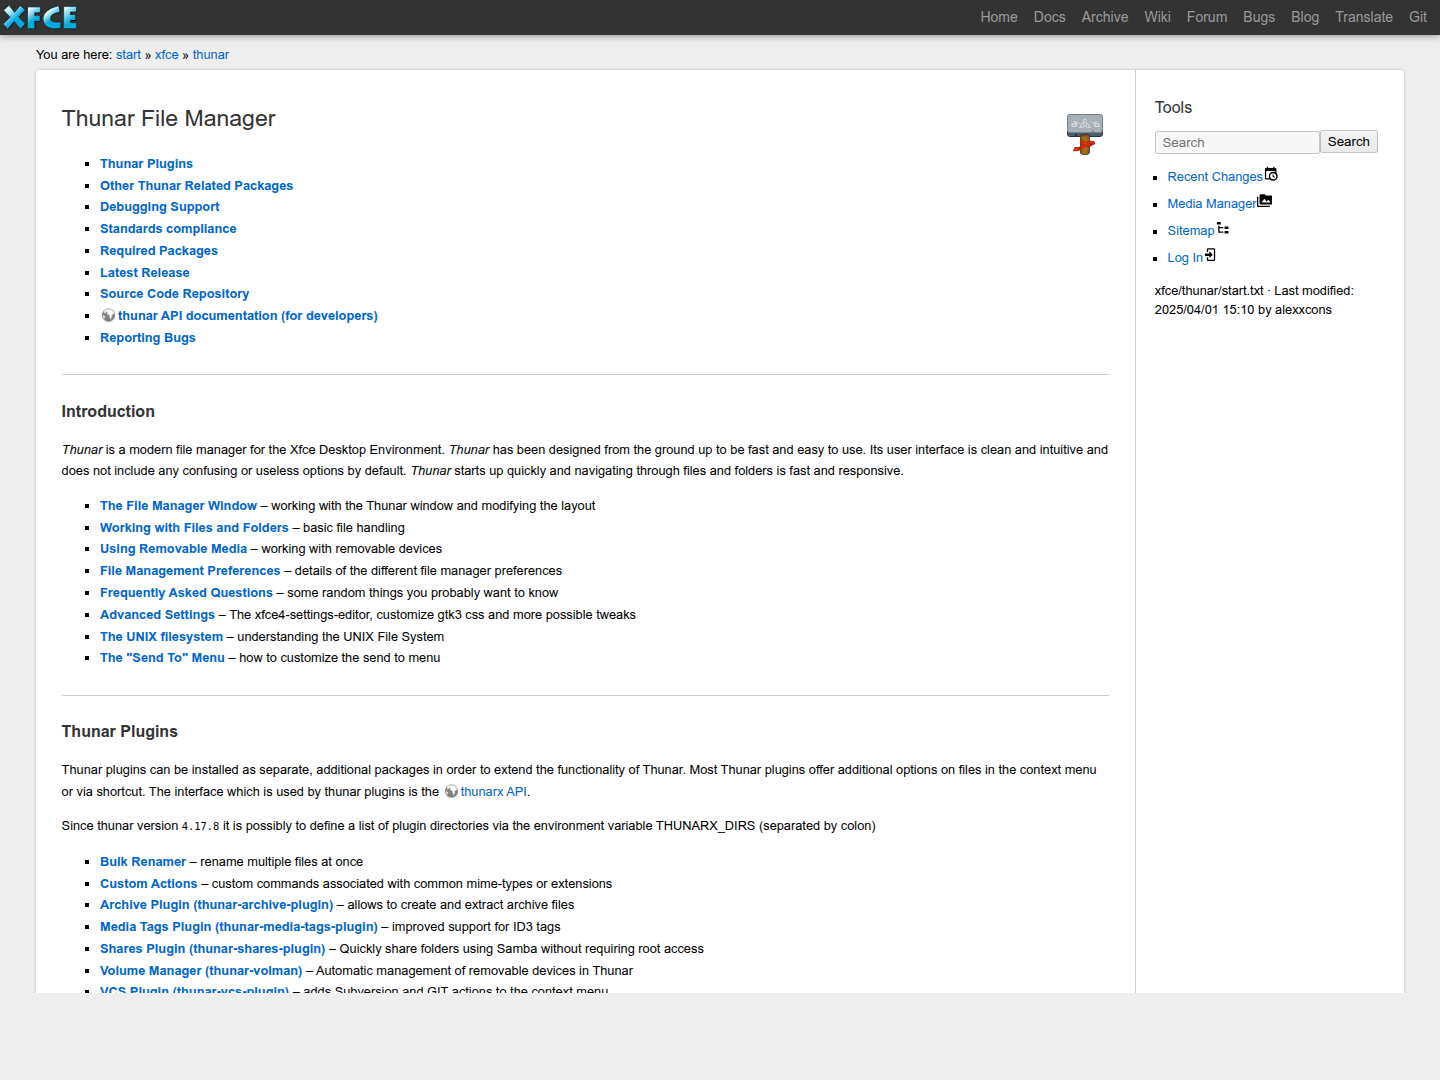Open The File Manager Window link
Image resolution: width=1440 pixels, height=1080 pixels.
pos(178,506)
